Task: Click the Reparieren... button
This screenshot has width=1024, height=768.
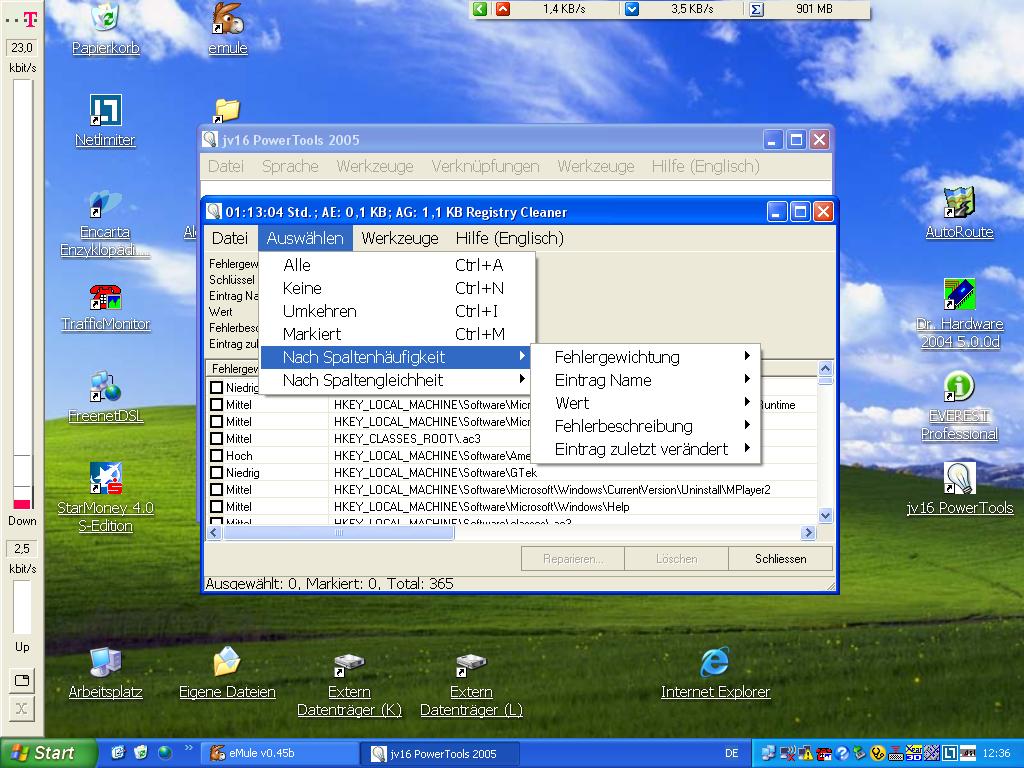Action: click(x=573, y=559)
